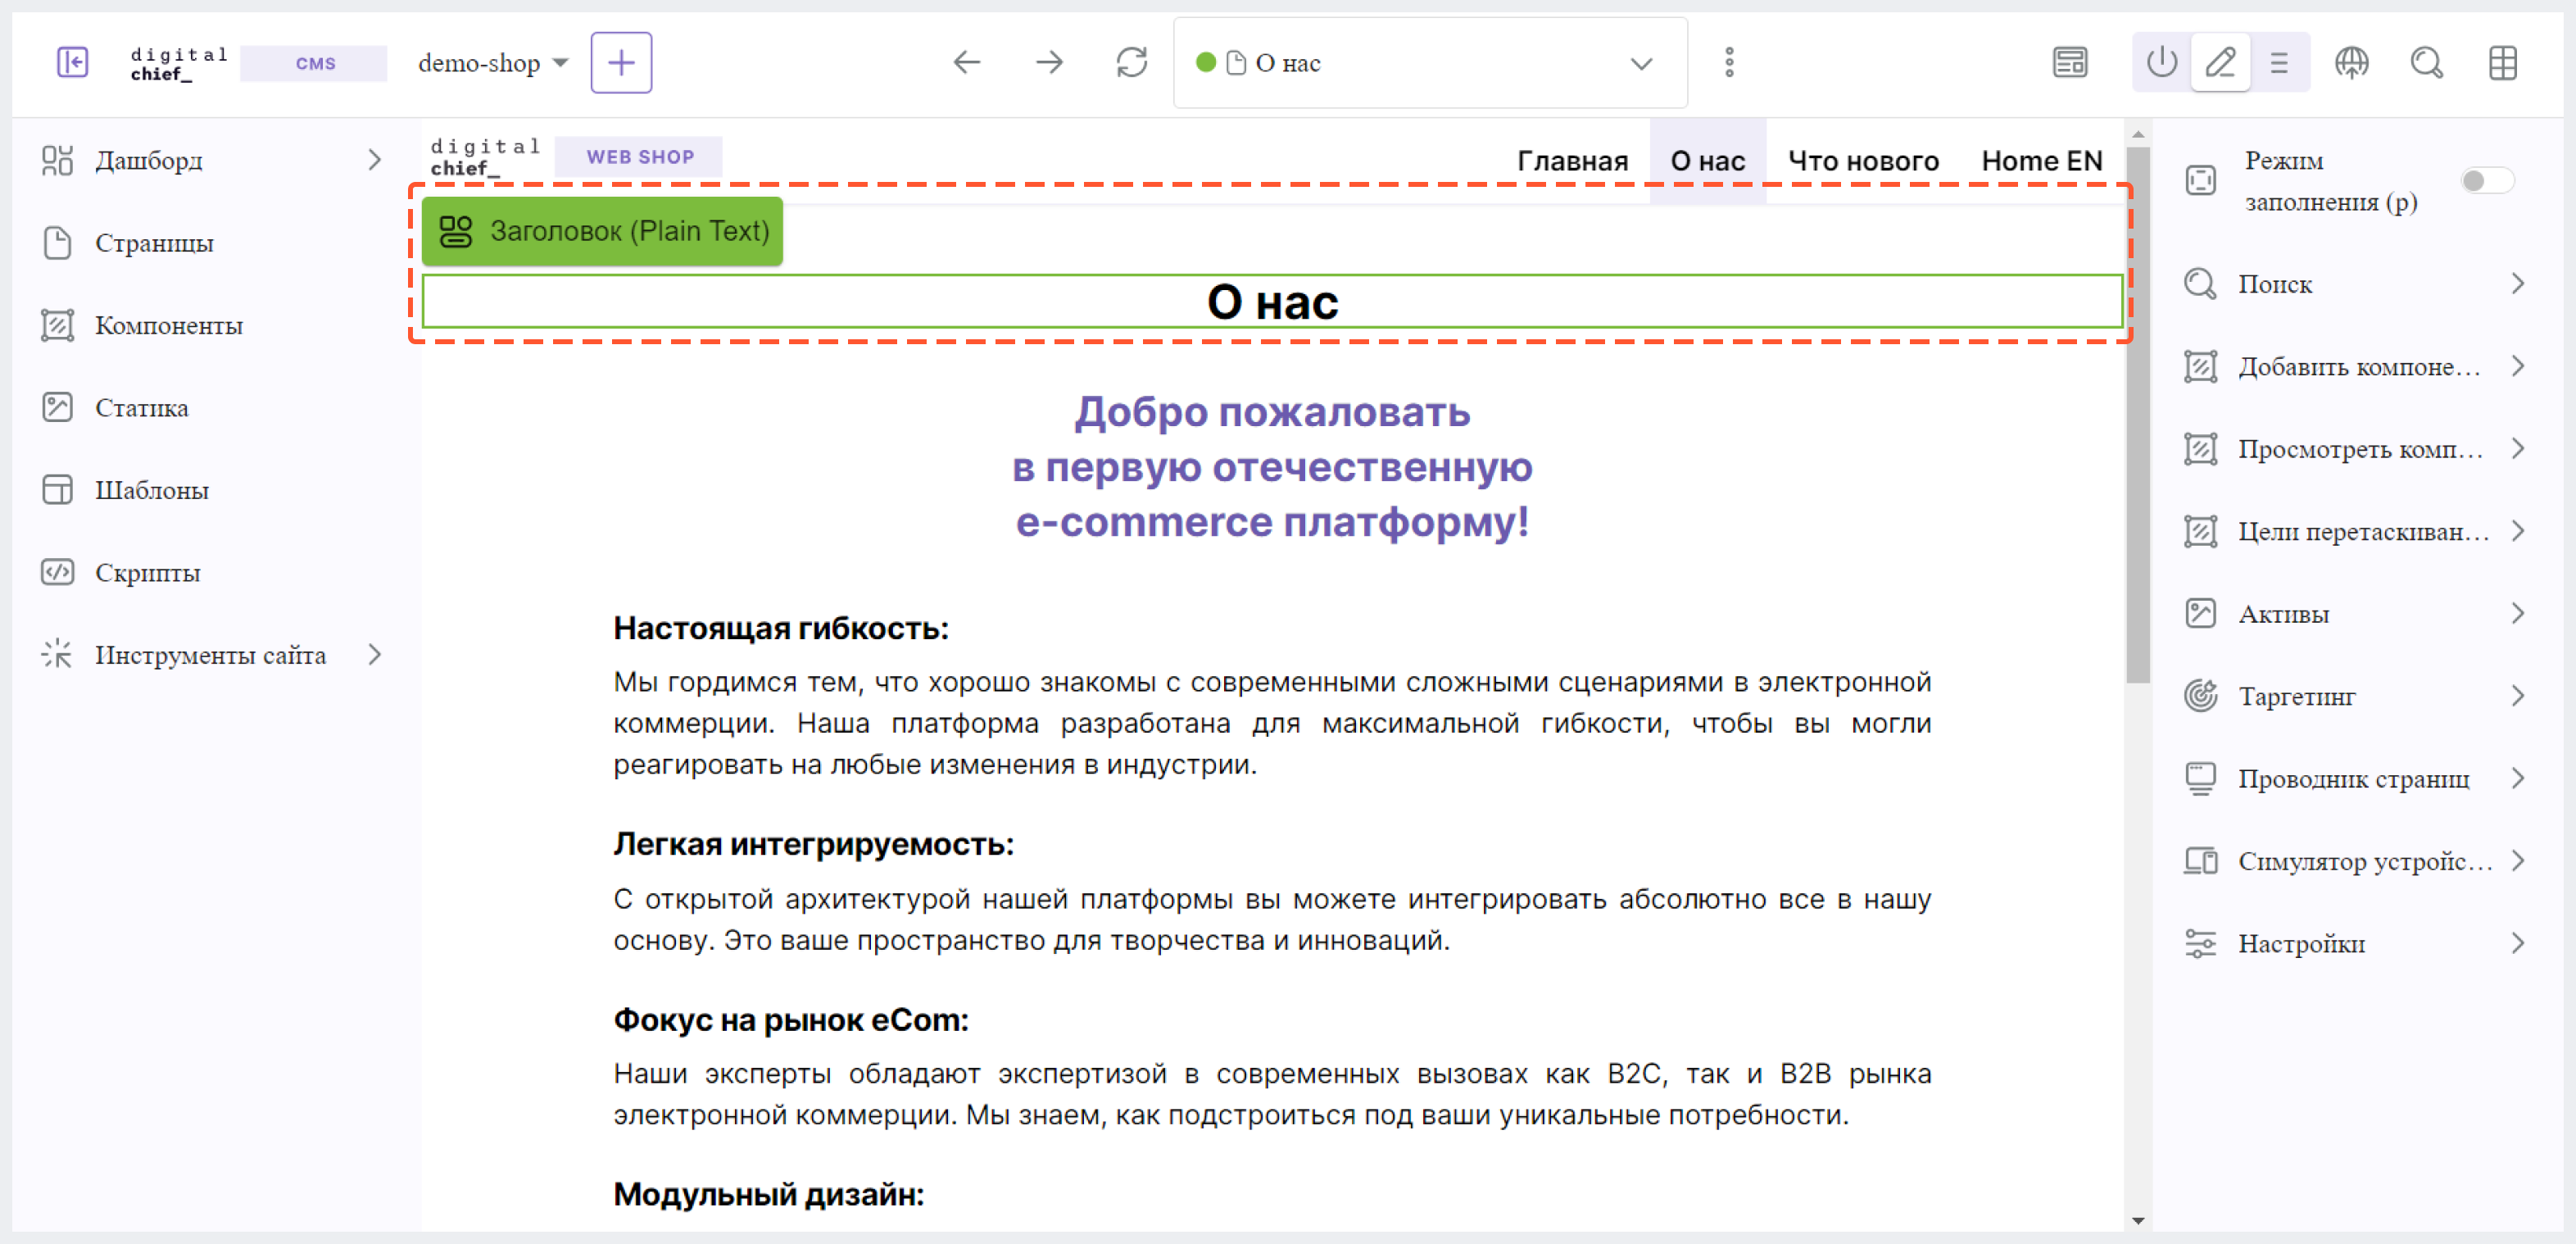Click the Настройки sliders icon

tap(2200, 944)
